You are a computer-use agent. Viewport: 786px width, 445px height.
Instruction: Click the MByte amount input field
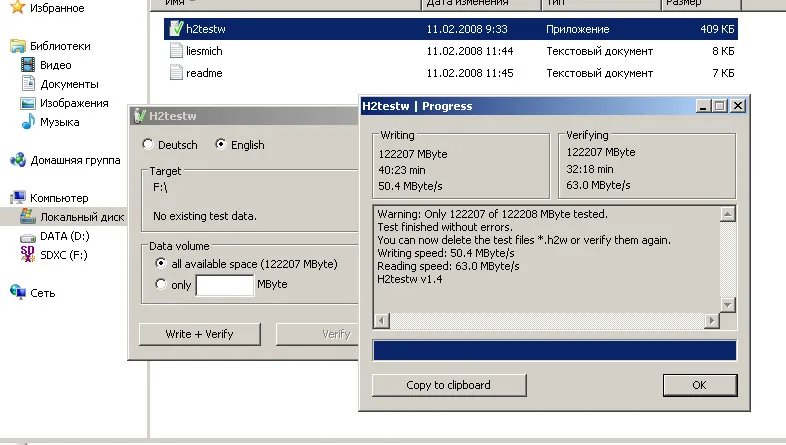225,285
